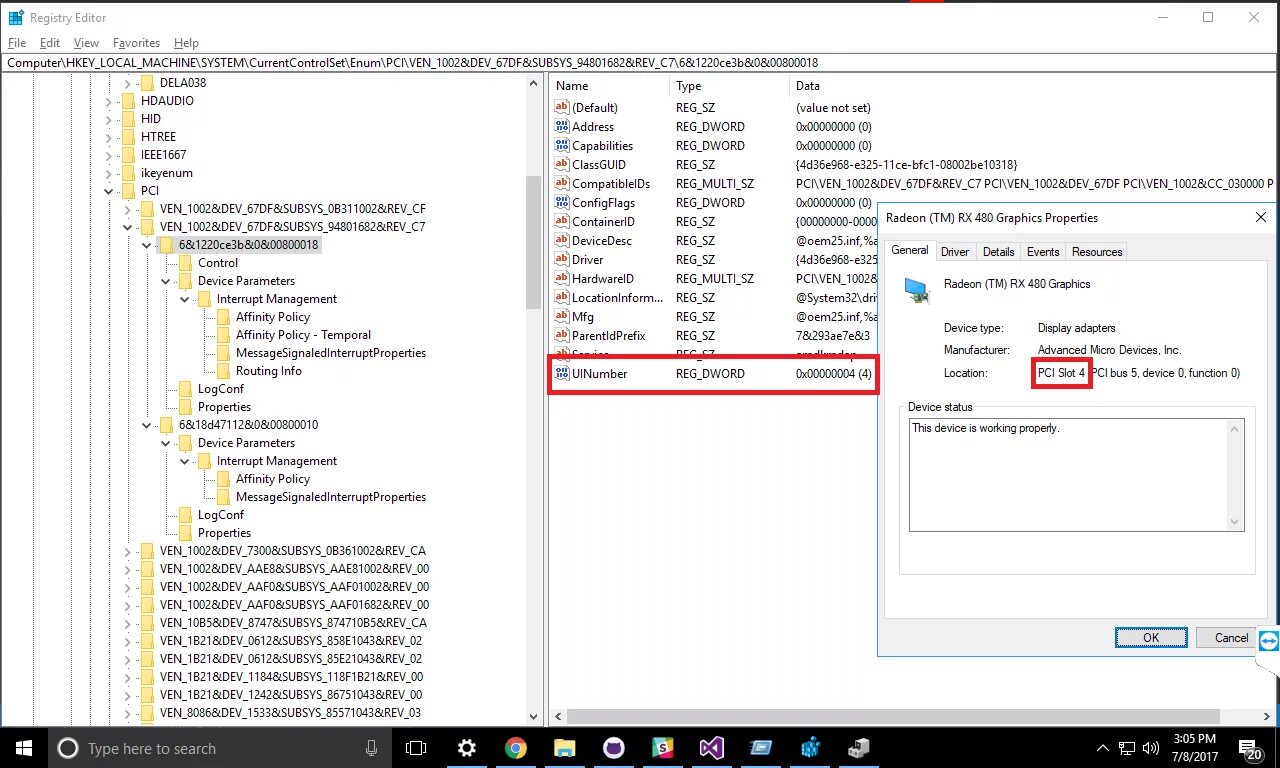Click the registry path address bar
This screenshot has width=1280, height=768.
(640, 62)
